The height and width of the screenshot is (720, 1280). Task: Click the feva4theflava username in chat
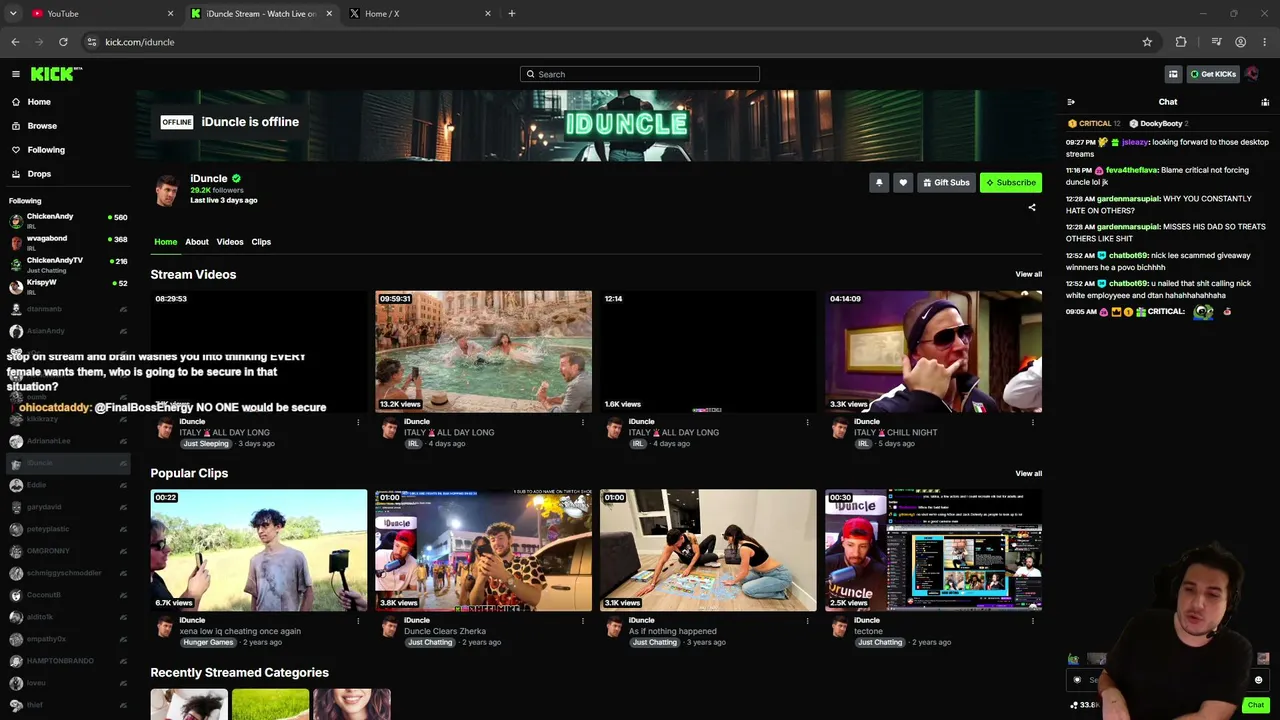click(x=1131, y=170)
